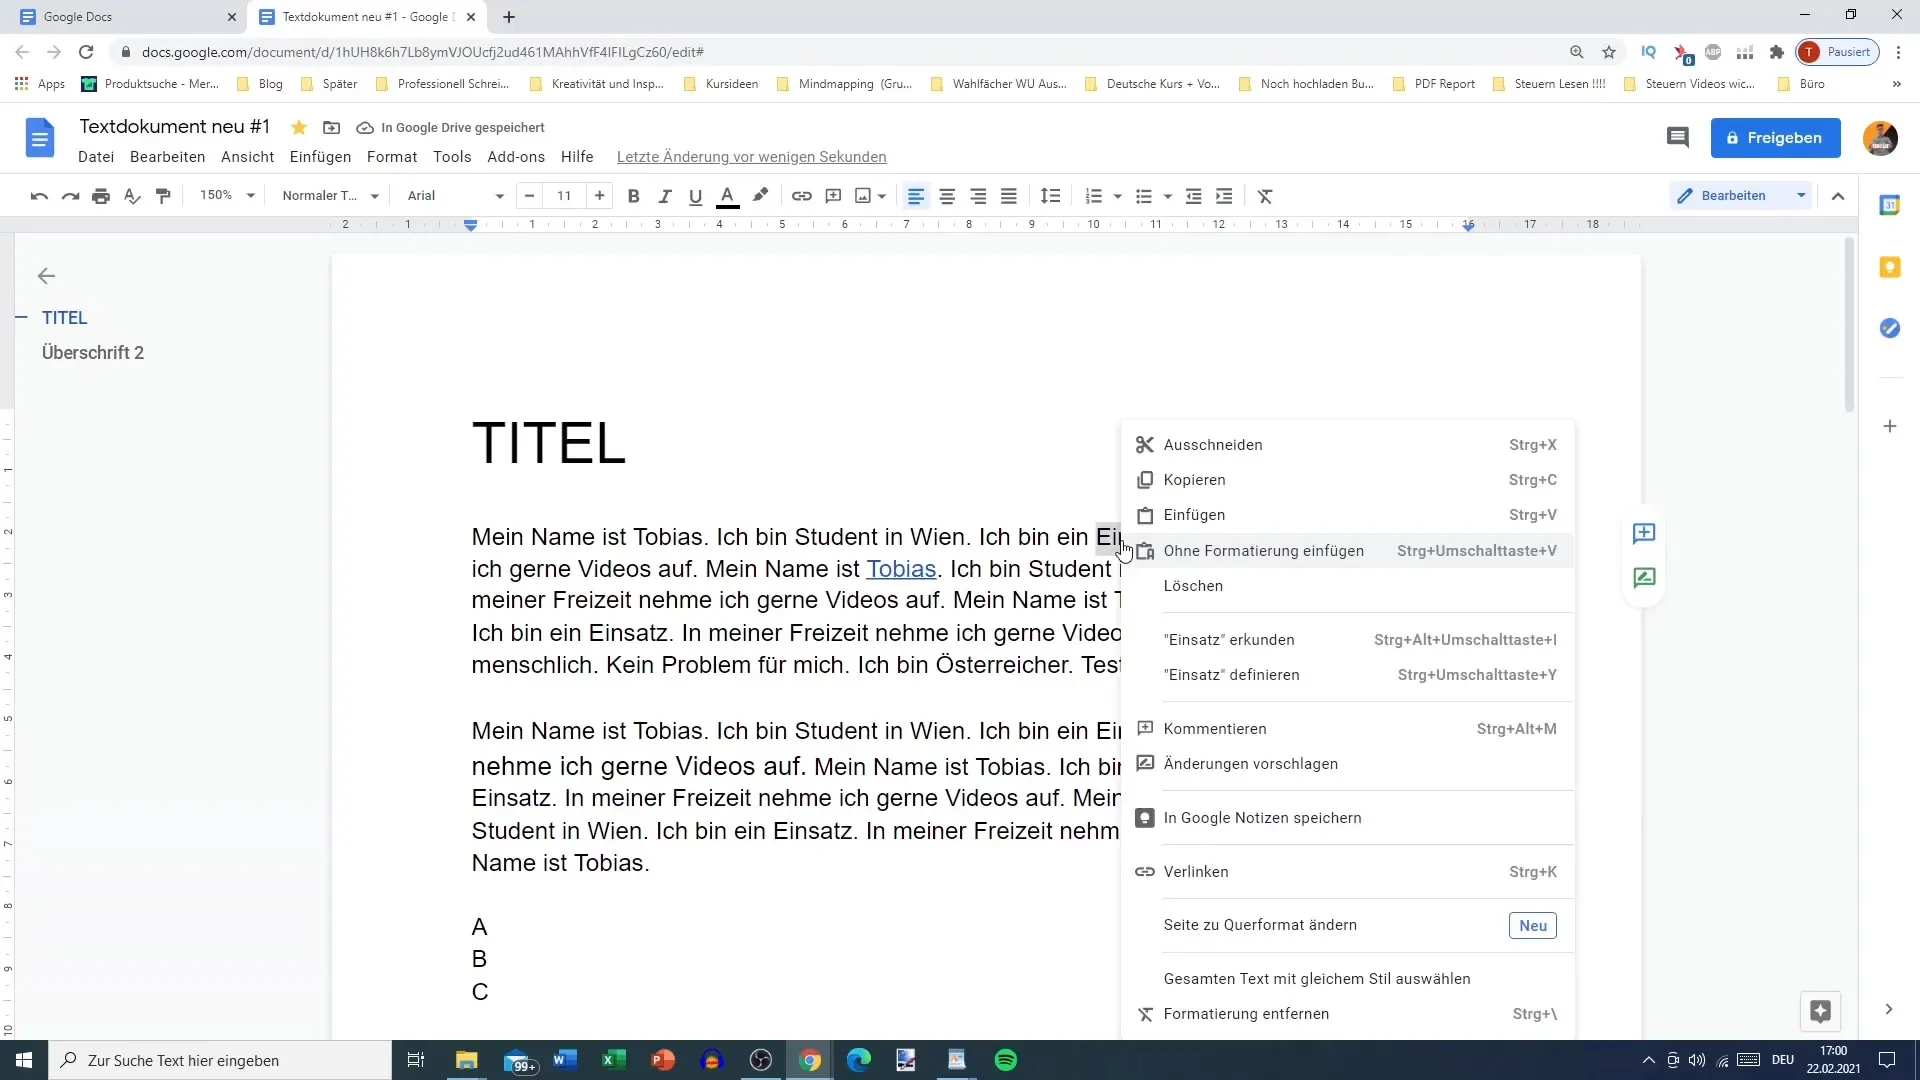Click the Bold formatting icon
The height and width of the screenshot is (1080, 1920).
click(x=633, y=195)
